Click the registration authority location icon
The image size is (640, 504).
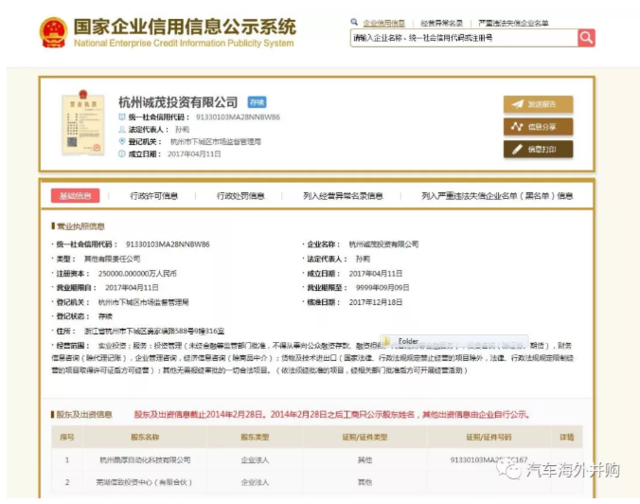click(x=122, y=141)
